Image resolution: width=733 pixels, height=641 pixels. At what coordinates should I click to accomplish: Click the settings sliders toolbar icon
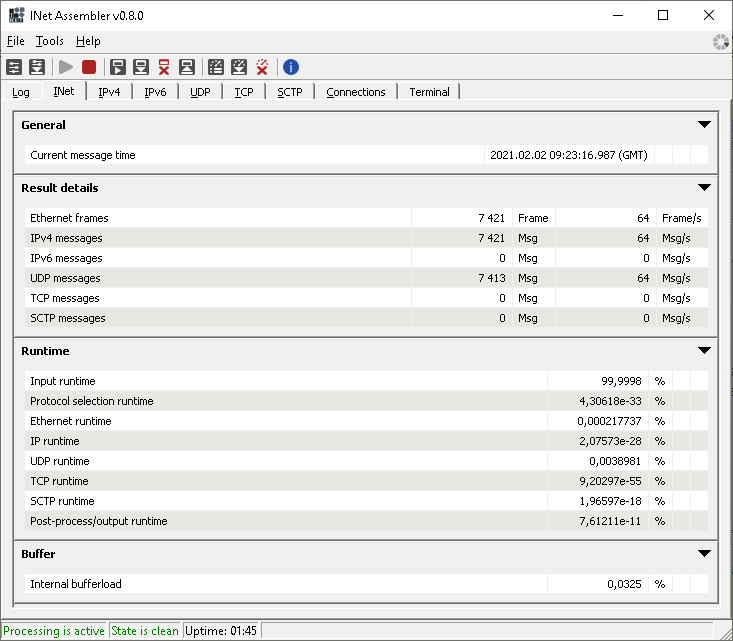[14, 67]
